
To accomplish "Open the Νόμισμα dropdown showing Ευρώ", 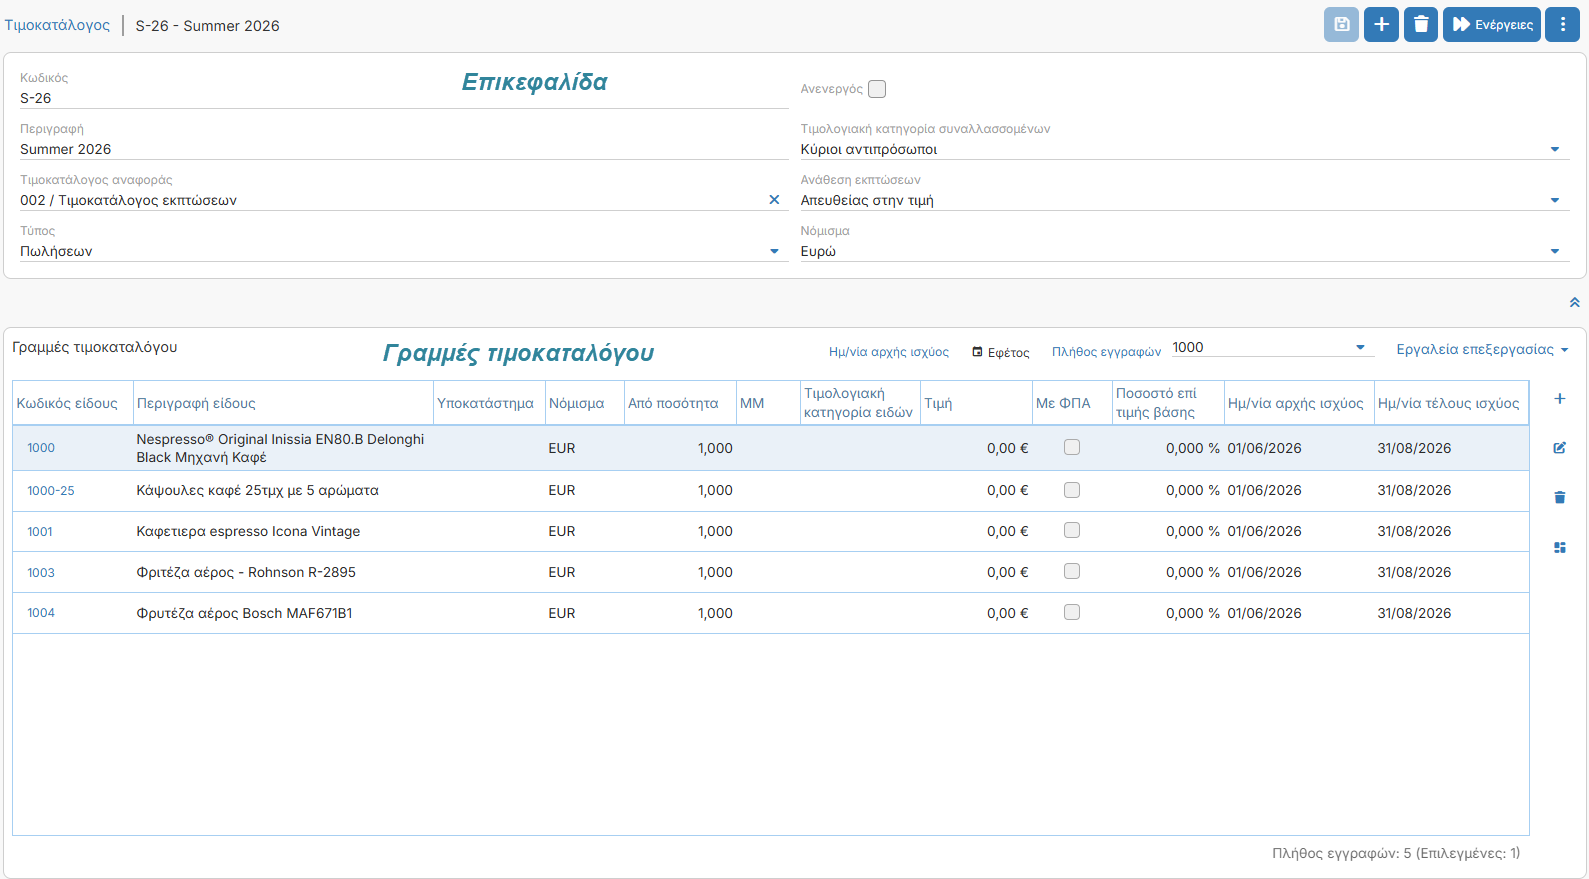I will (1185, 251).
